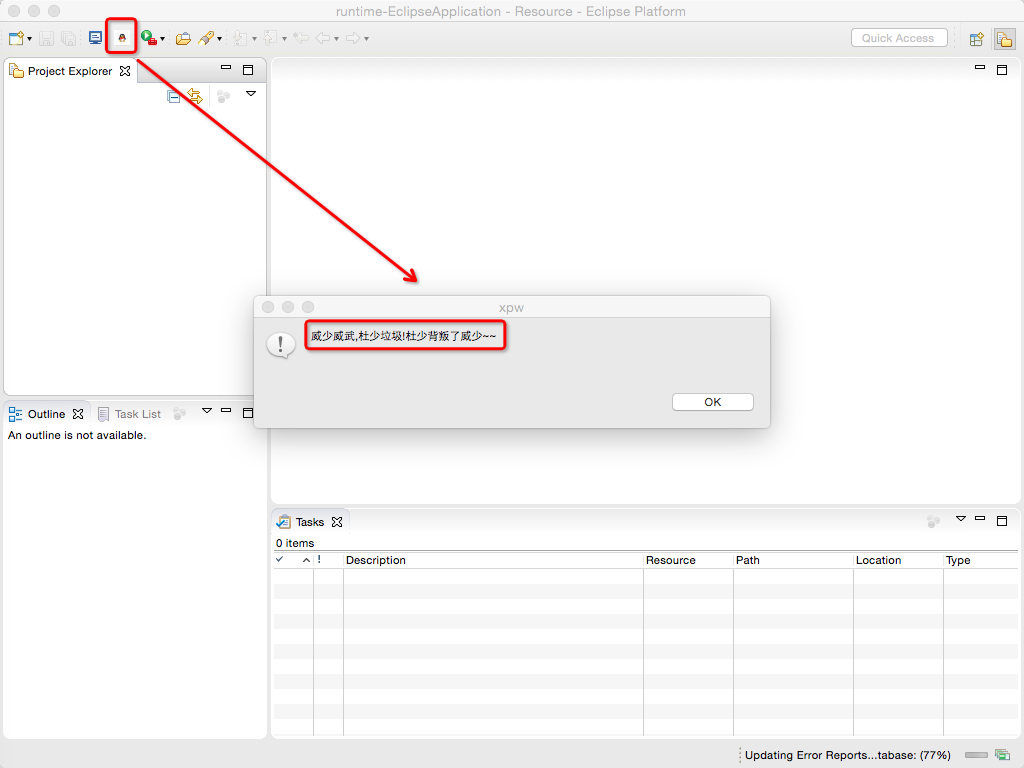Click the status bar progress indicator bar

tap(976, 755)
